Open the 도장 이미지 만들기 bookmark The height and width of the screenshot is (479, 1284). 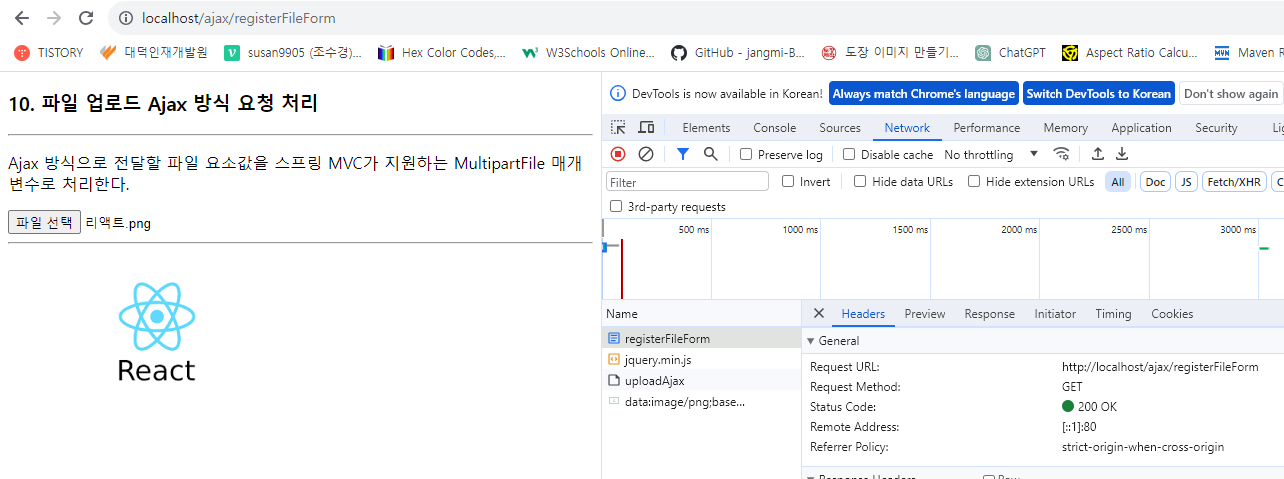pyautogui.click(x=890, y=53)
